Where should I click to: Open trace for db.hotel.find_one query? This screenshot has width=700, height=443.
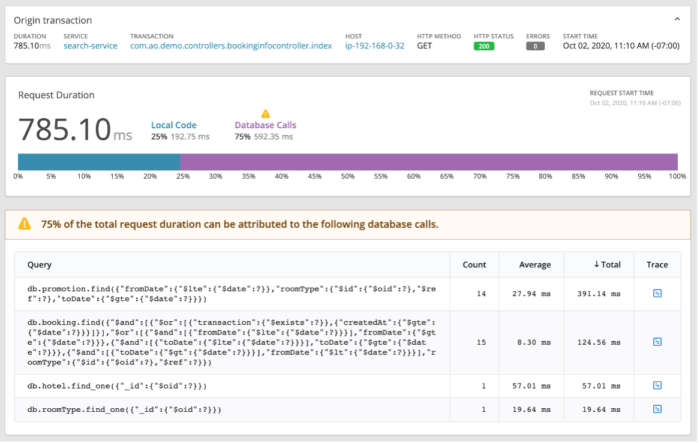point(657,382)
